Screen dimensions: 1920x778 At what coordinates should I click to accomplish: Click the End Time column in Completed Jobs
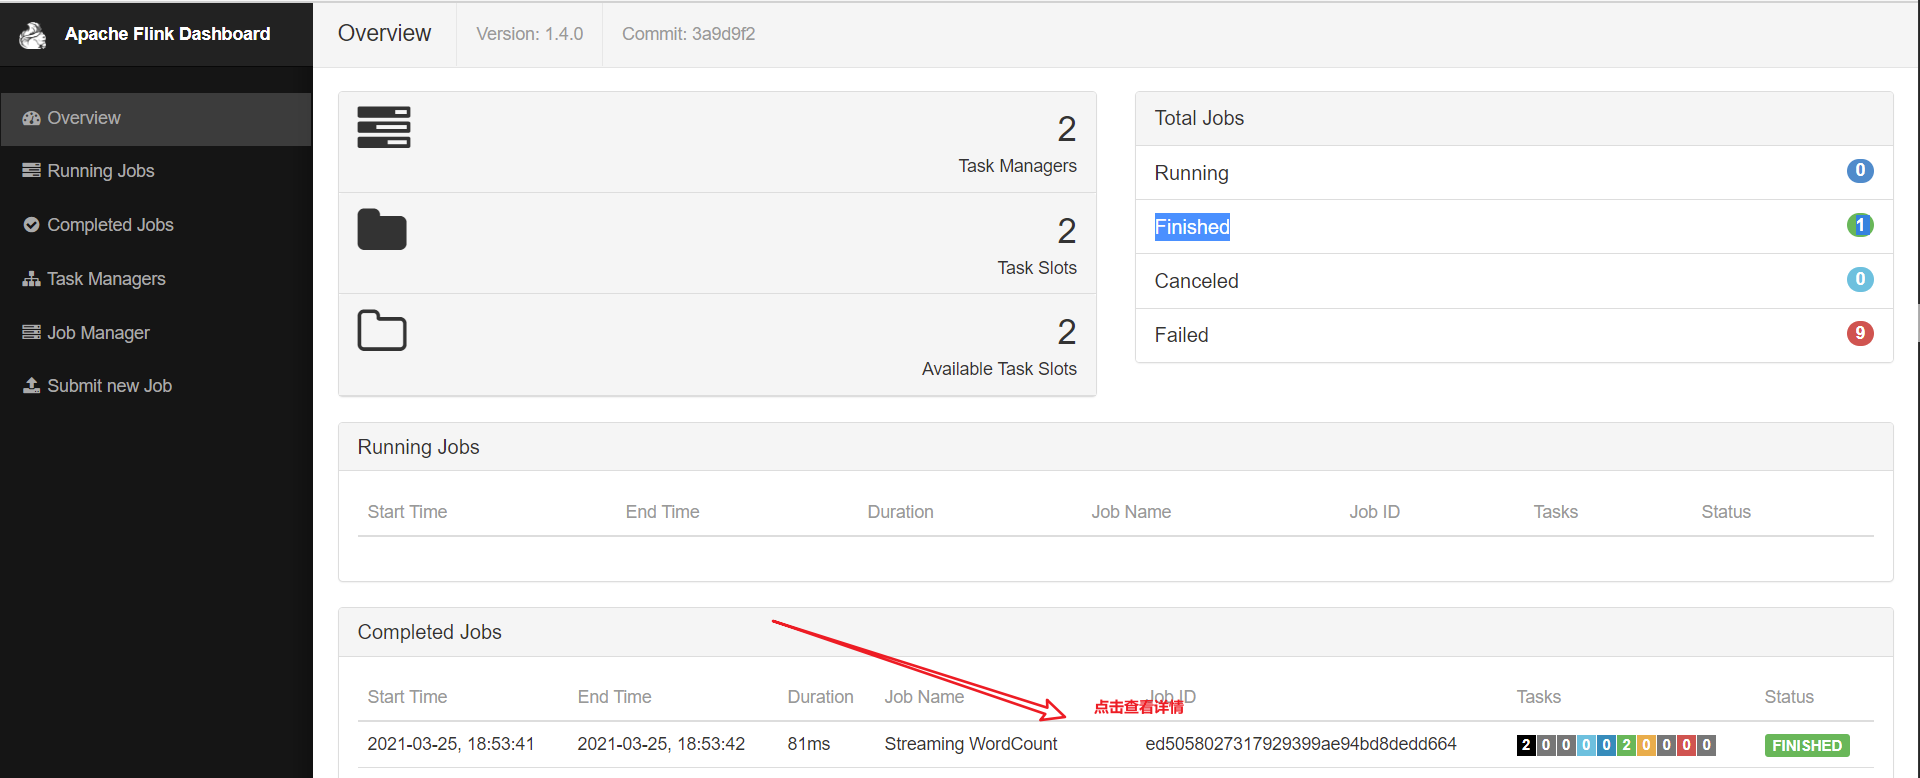(614, 697)
